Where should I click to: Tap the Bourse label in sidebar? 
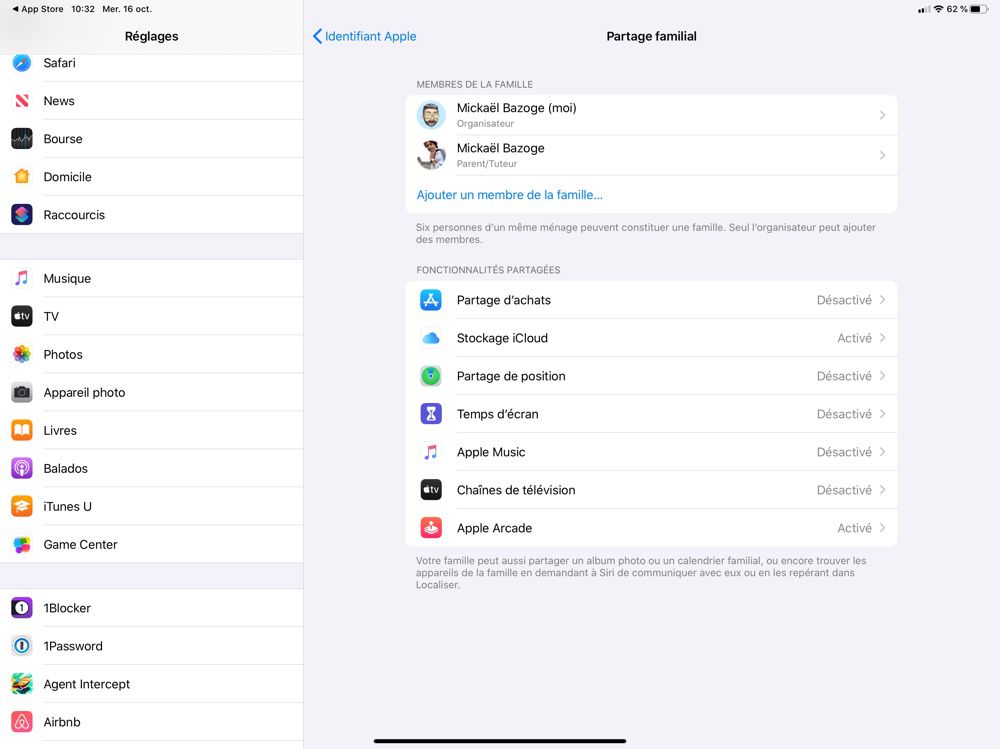pos(62,138)
